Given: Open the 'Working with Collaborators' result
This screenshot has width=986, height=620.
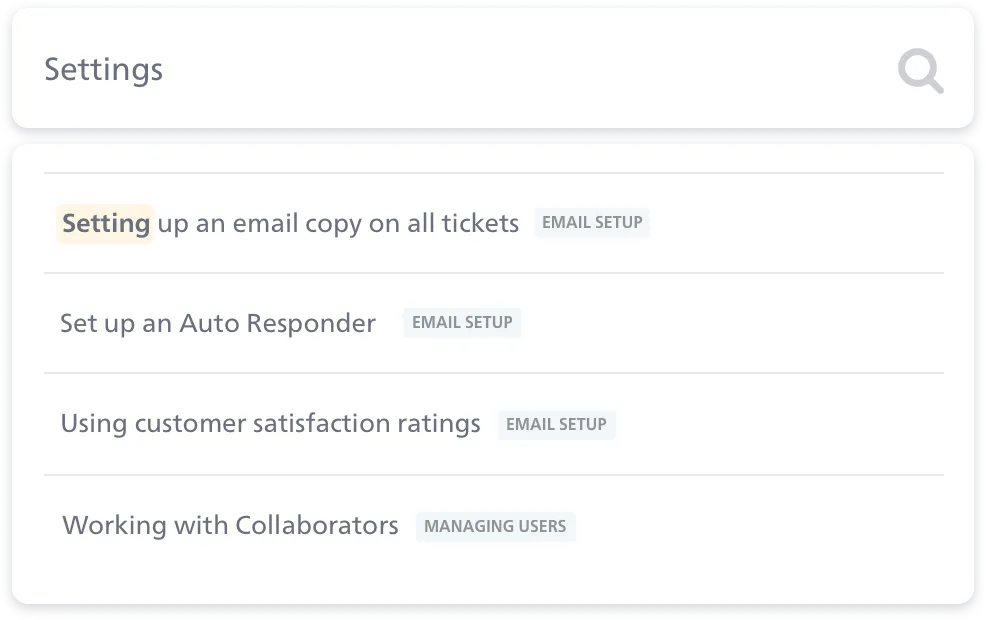Looking at the screenshot, I should click(230, 525).
